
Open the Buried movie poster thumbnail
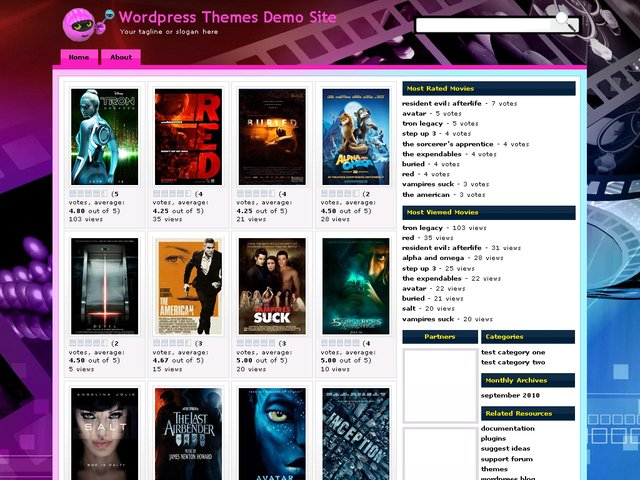tap(272, 137)
